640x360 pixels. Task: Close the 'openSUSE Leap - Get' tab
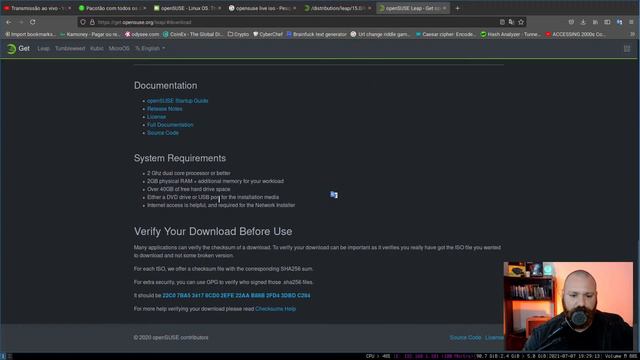click(x=444, y=8)
